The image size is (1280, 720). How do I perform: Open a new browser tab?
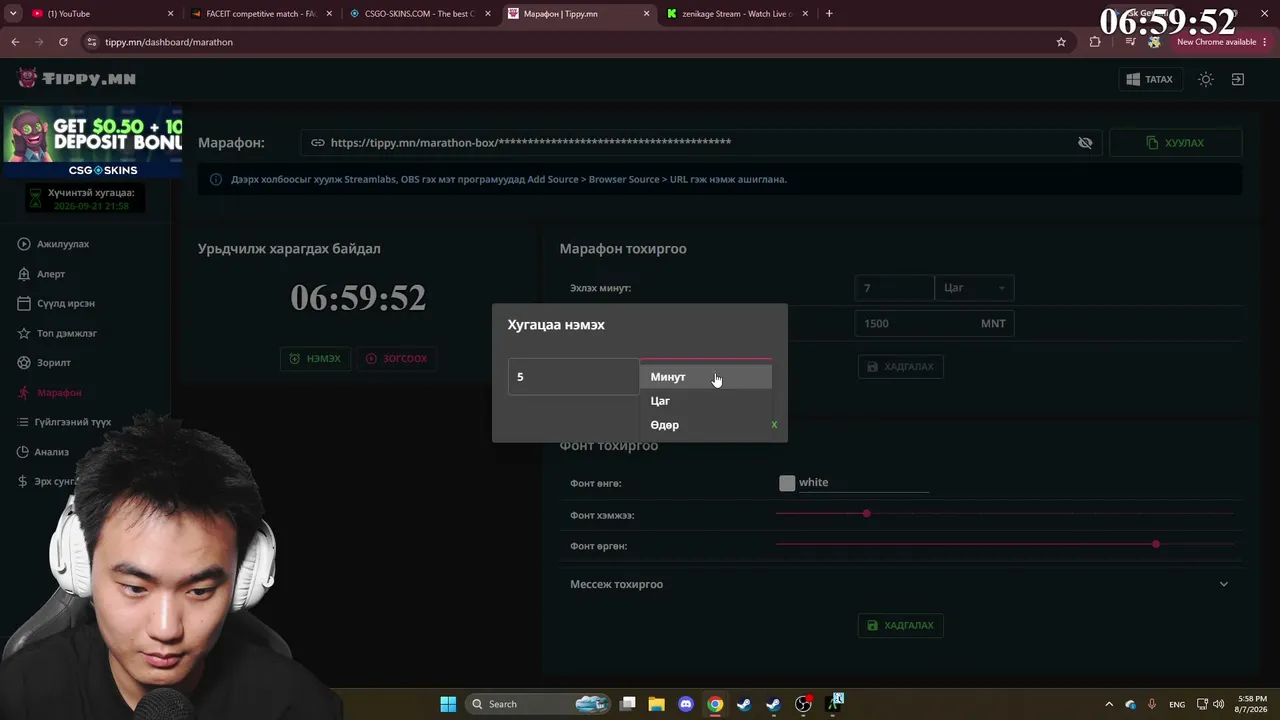(x=829, y=14)
